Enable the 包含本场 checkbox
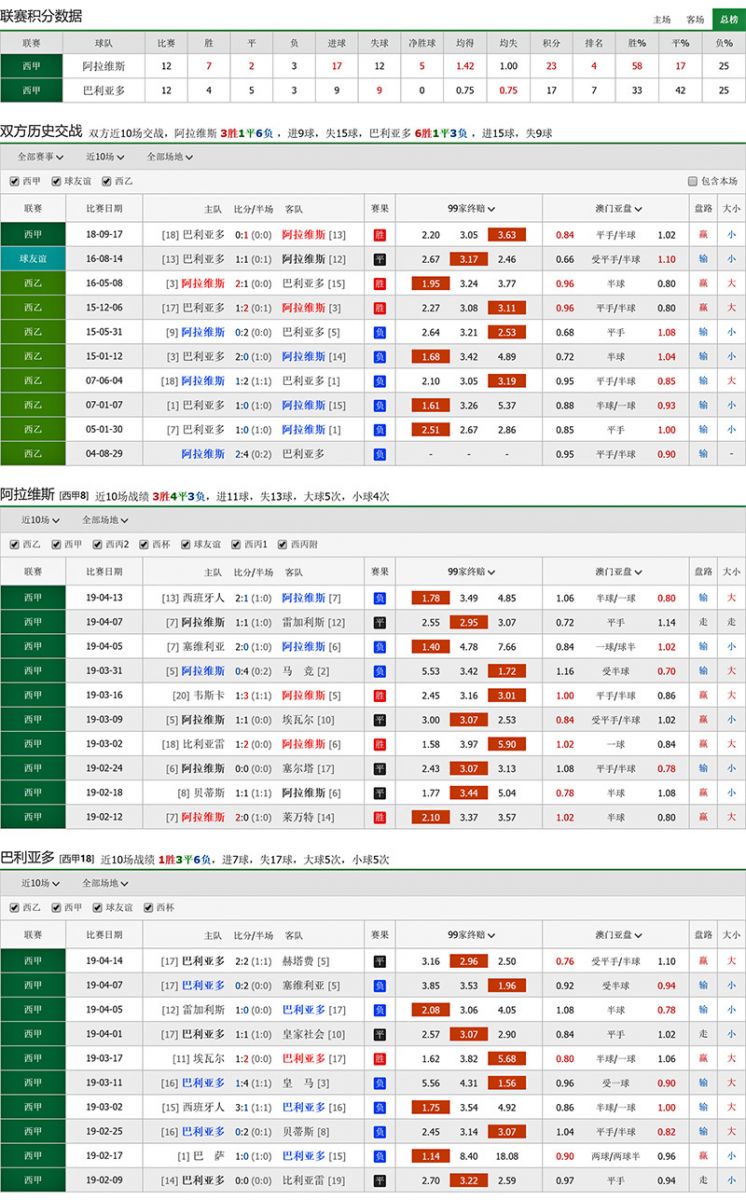Image resolution: width=746 pixels, height=1200 pixels. tap(692, 181)
